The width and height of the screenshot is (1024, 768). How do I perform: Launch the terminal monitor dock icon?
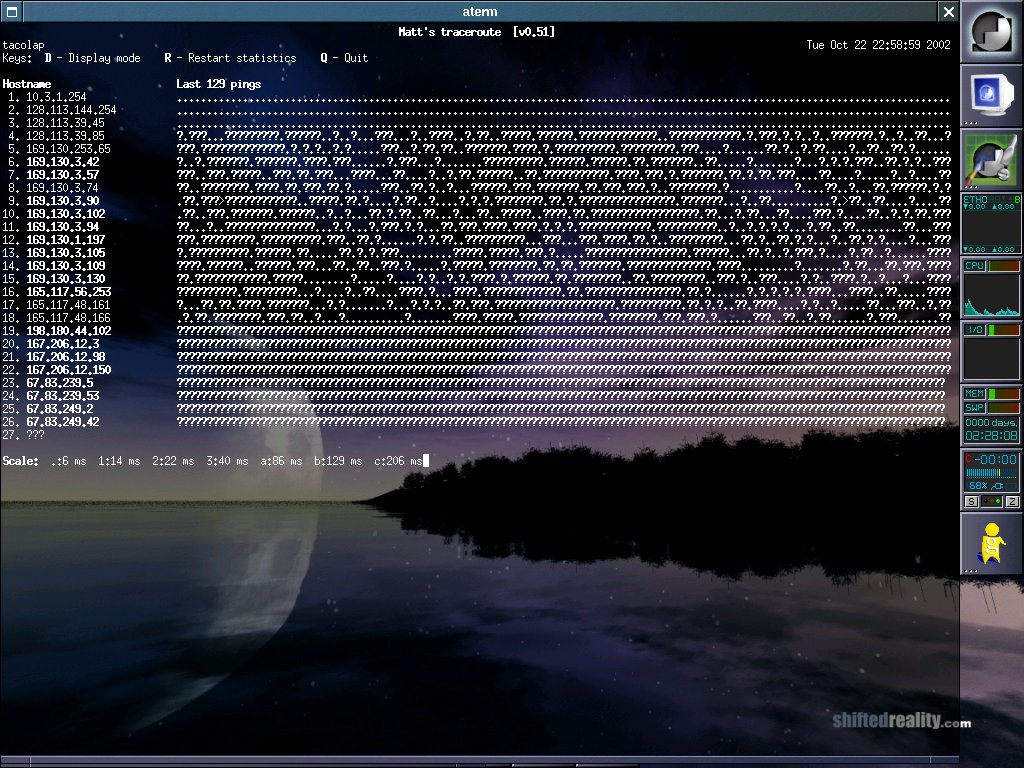[x=991, y=96]
